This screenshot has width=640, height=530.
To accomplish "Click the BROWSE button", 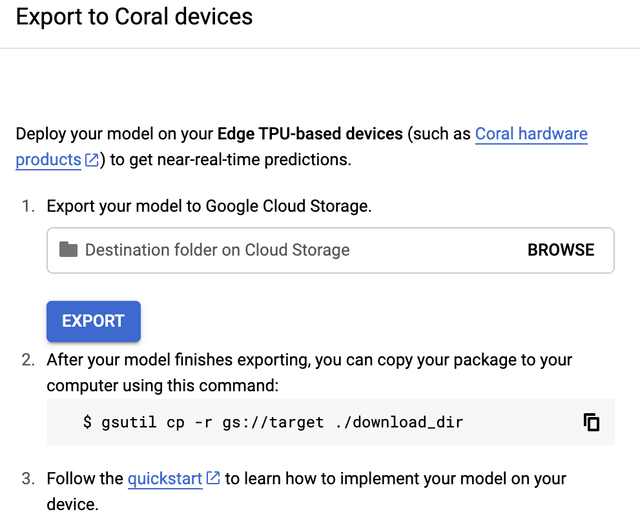I will pyautogui.click(x=560, y=250).
